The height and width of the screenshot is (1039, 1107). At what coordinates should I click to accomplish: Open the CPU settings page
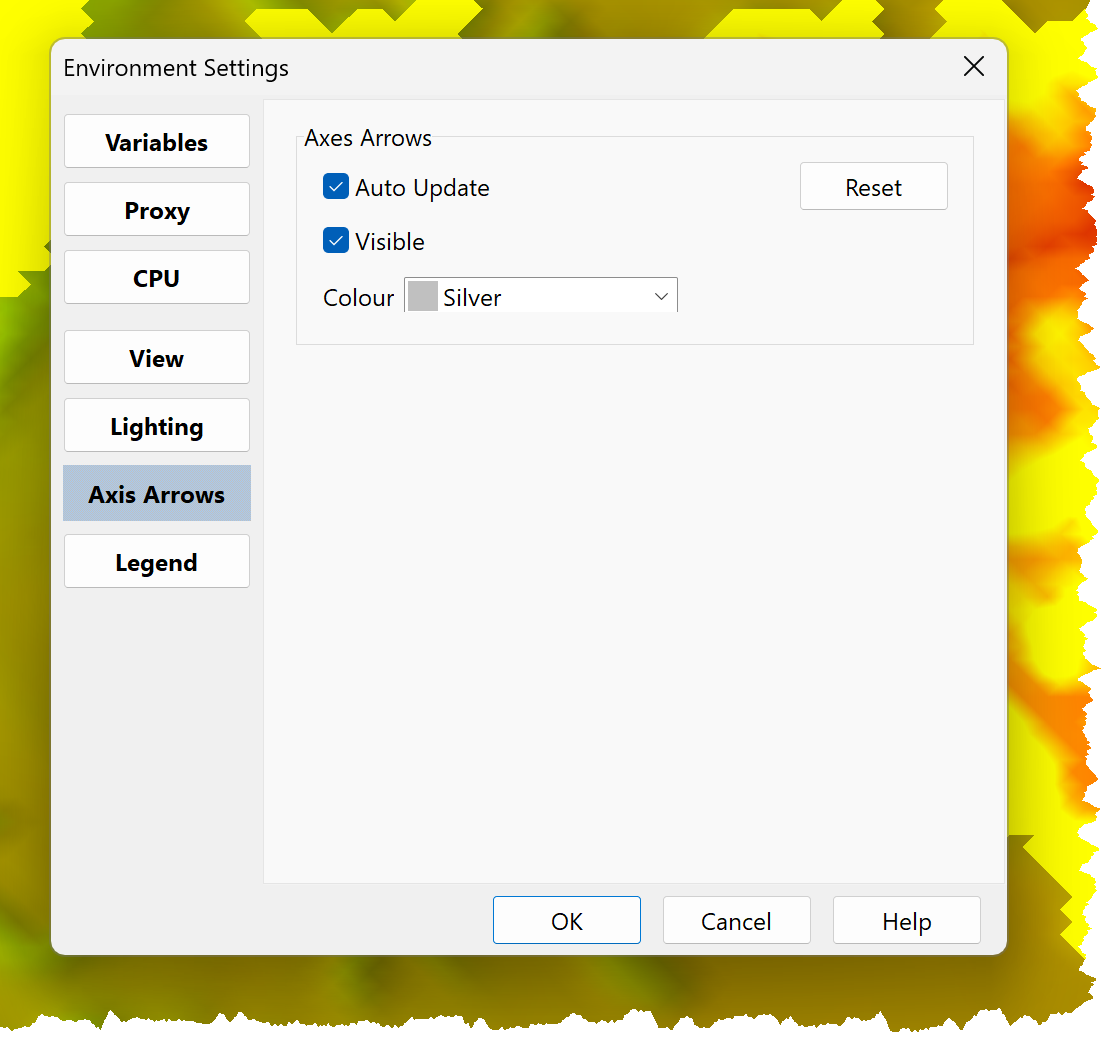point(157,277)
